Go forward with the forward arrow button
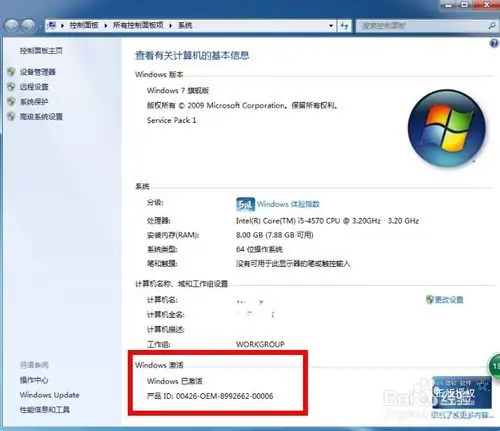Image resolution: width=500 pixels, height=431 pixels. [29, 25]
